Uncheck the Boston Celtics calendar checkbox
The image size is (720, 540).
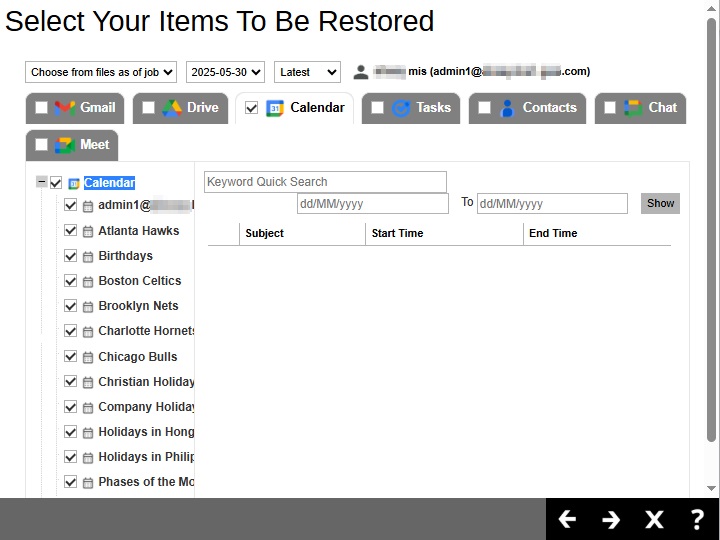pyautogui.click(x=70, y=281)
